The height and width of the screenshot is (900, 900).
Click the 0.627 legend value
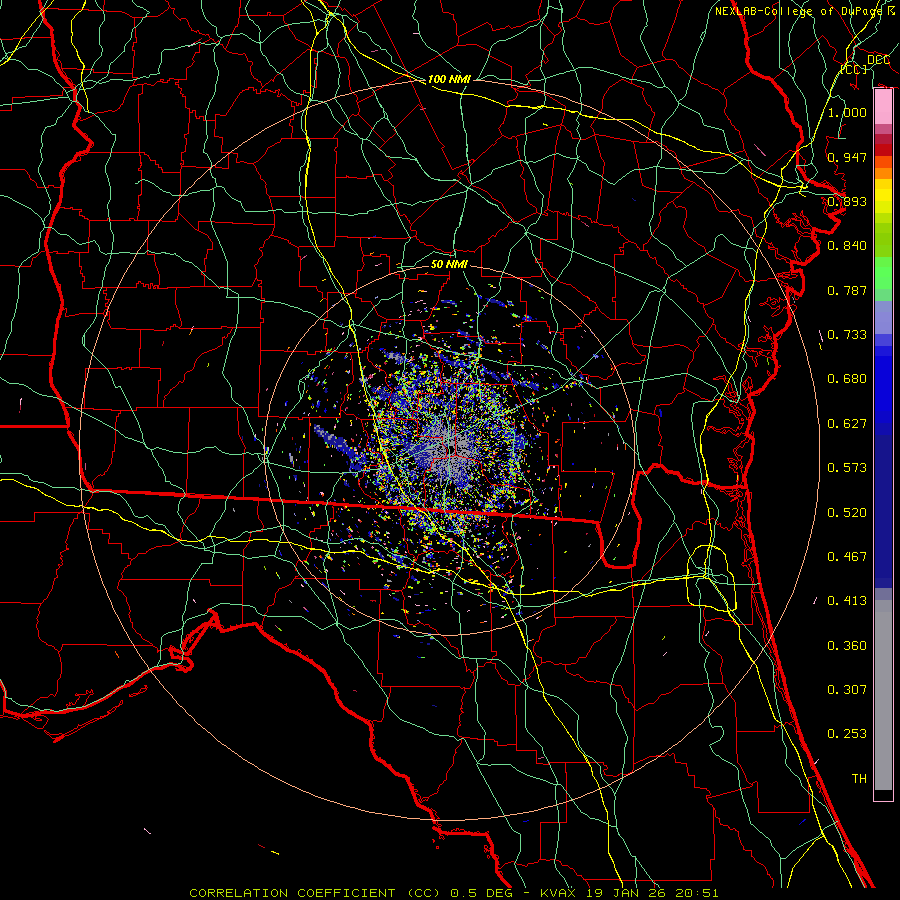point(847,424)
